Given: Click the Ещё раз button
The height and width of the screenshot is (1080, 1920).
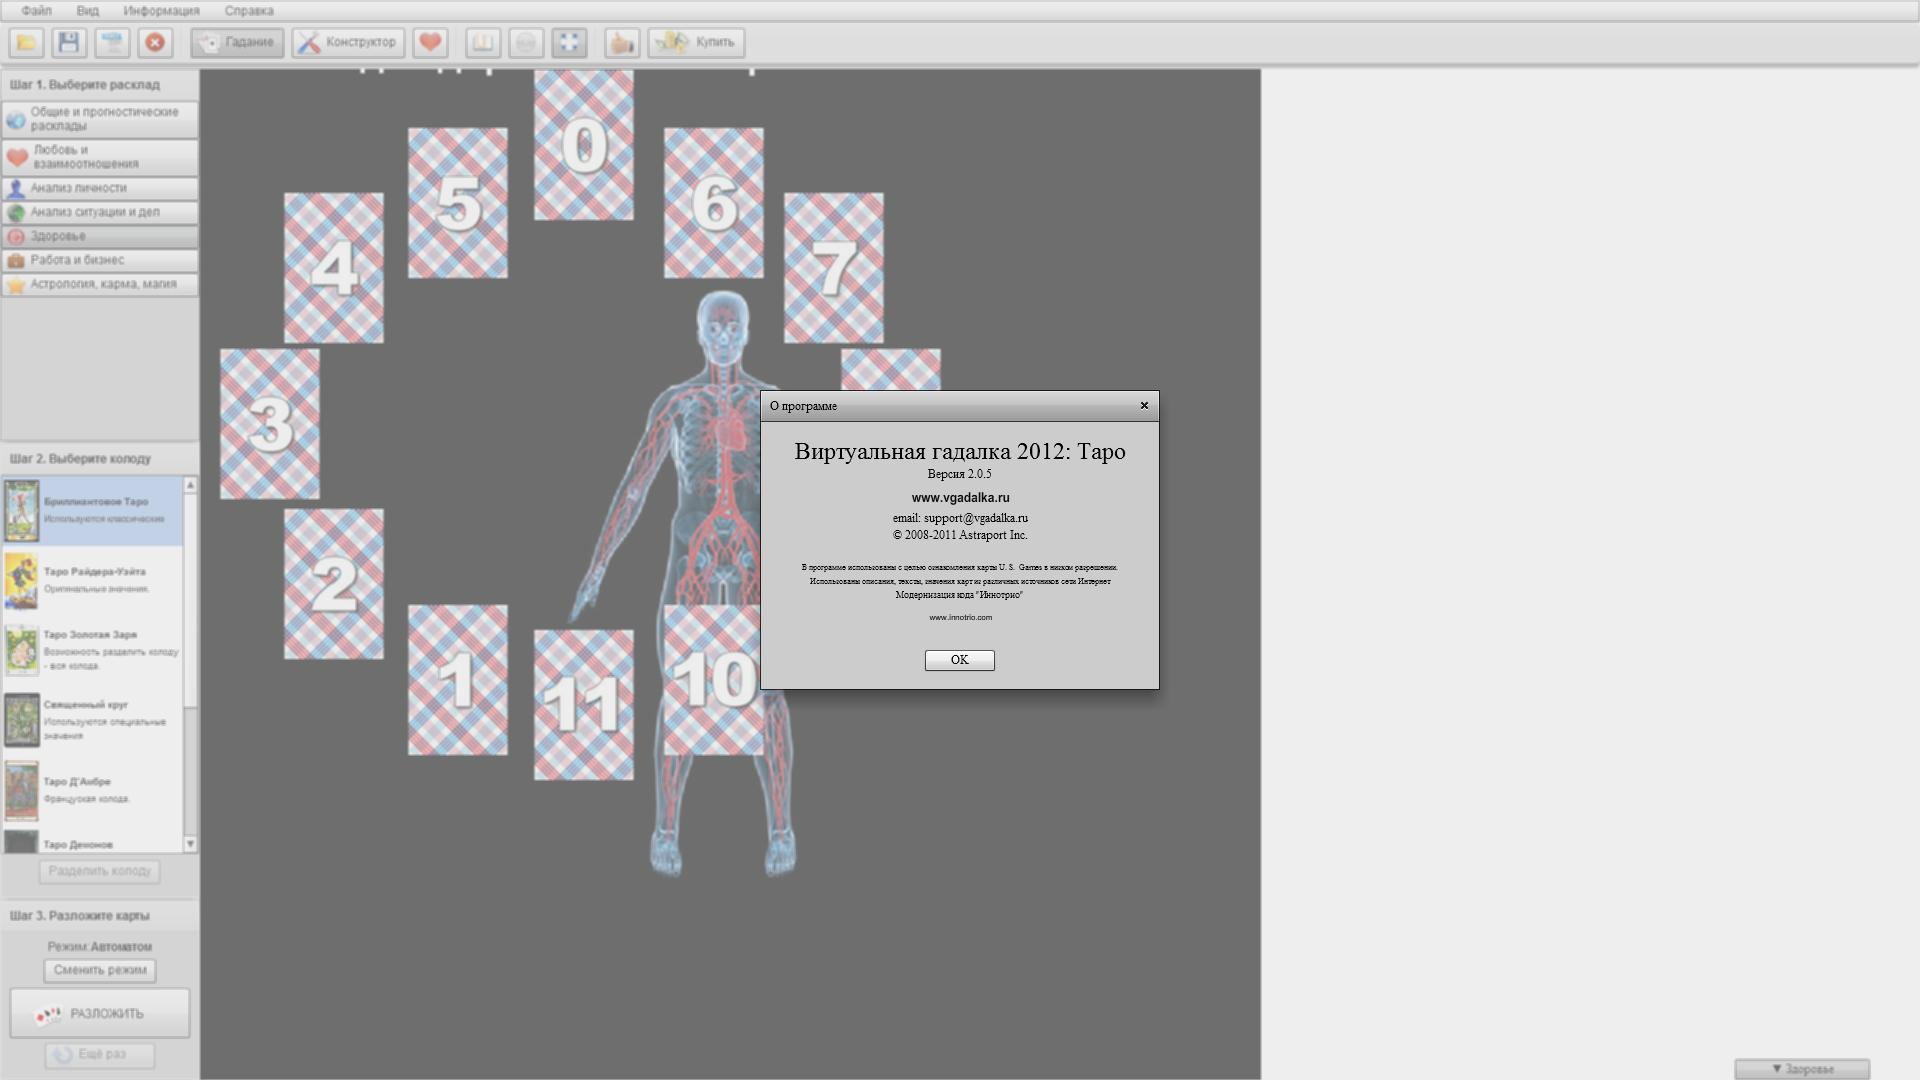Looking at the screenshot, I should 100,1055.
